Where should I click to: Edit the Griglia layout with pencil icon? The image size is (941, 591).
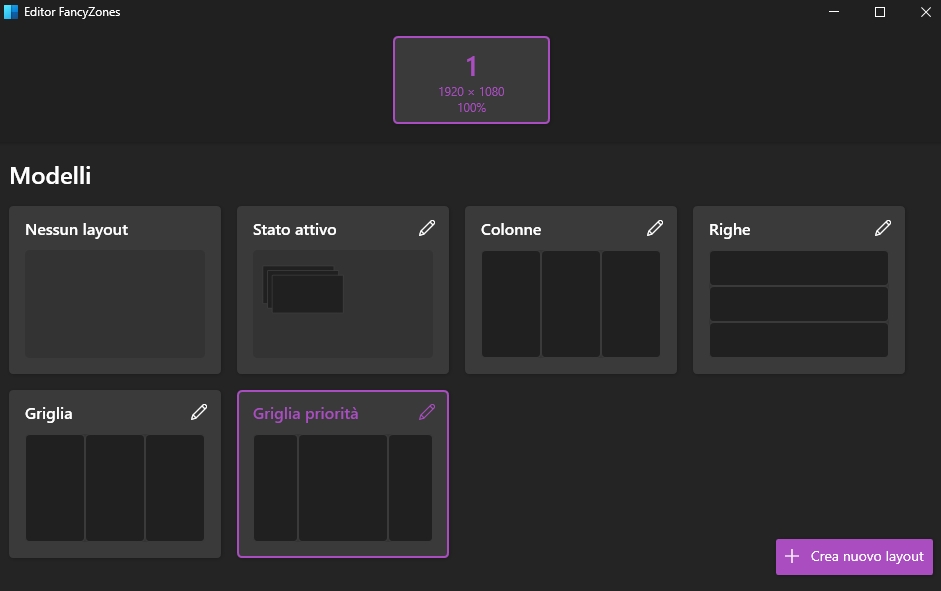tap(199, 412)
